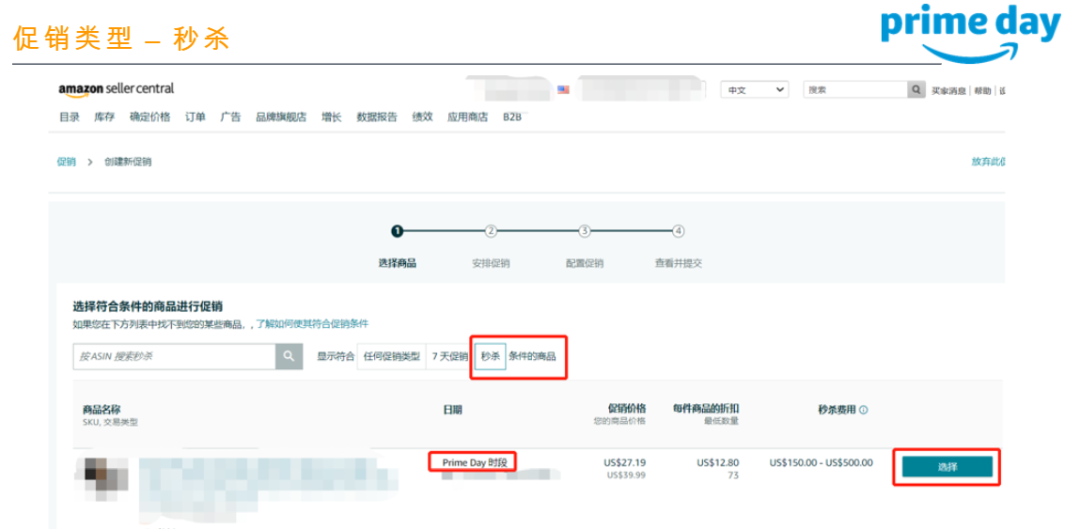Click the 选择符合条件的商品进行促销 heading

[148, 307]
